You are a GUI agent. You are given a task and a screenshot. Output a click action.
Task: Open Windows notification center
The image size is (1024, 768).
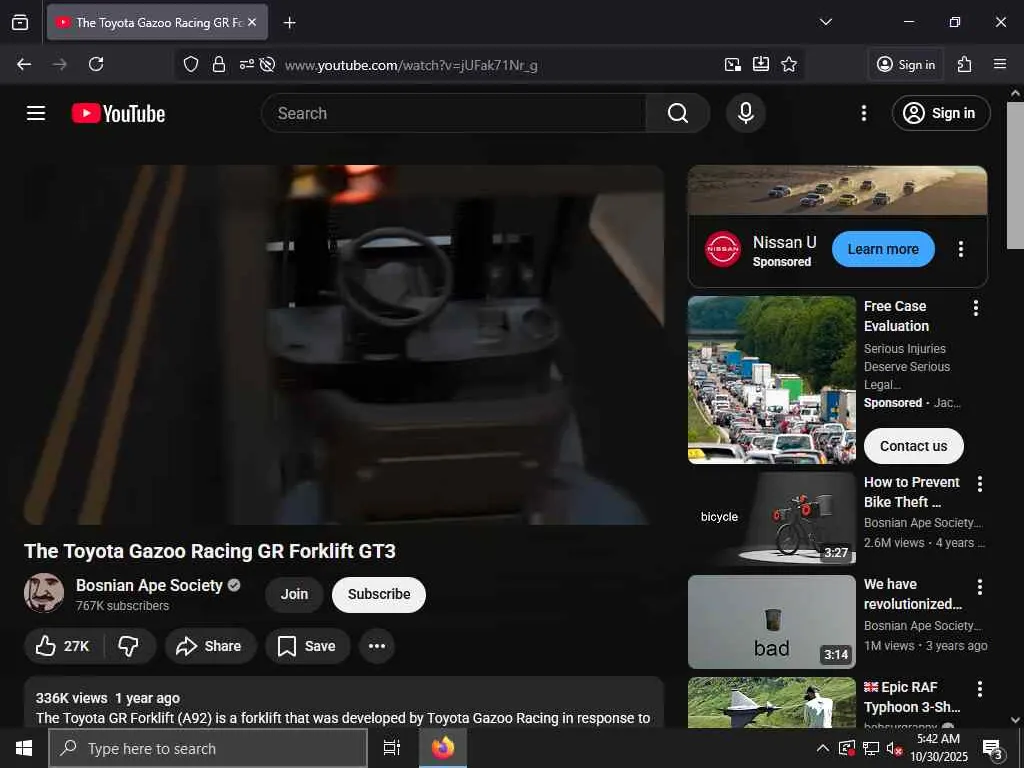click(993, 748)
